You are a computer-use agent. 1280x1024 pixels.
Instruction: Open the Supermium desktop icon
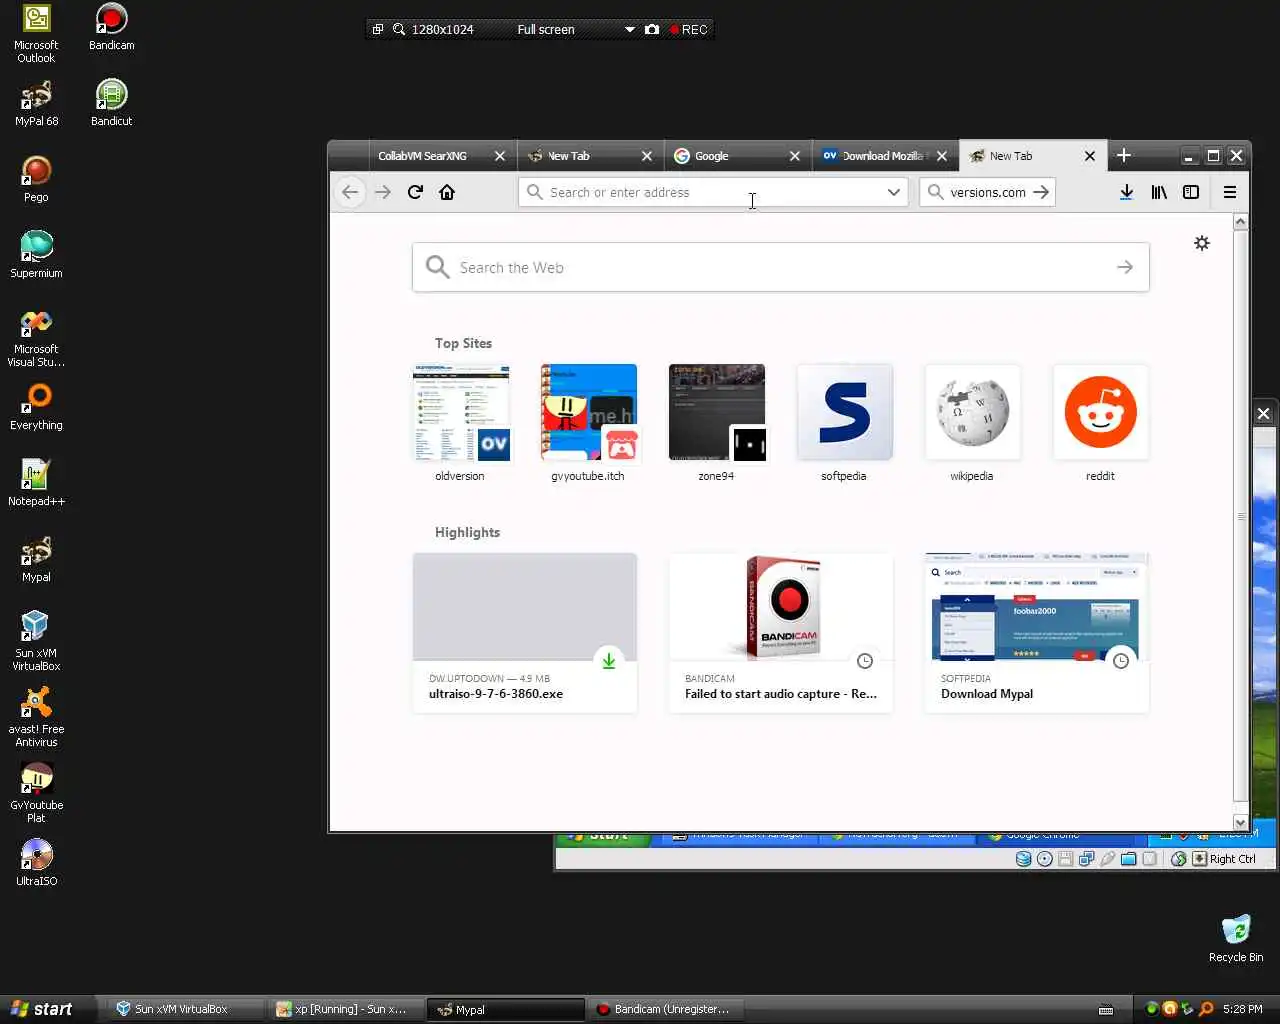click(x=36, y=256)
